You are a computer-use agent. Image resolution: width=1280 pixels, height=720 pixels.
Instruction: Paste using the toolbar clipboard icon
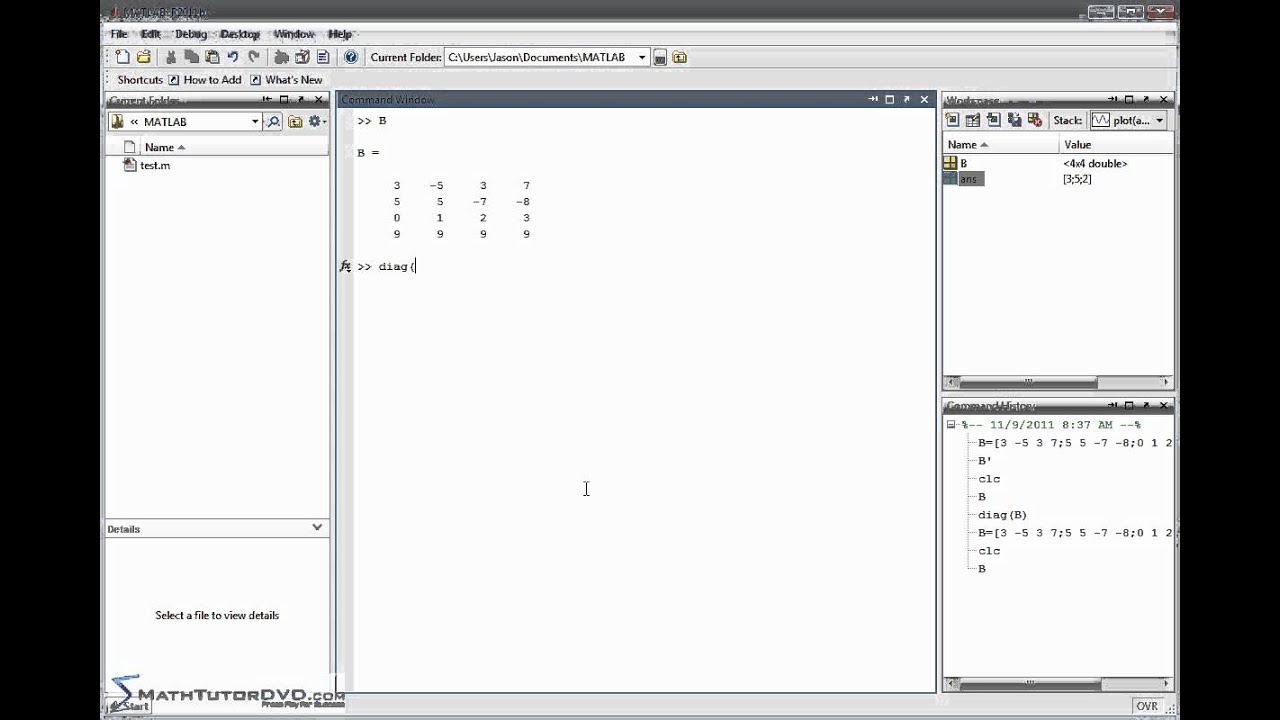(x=212, y=57)
